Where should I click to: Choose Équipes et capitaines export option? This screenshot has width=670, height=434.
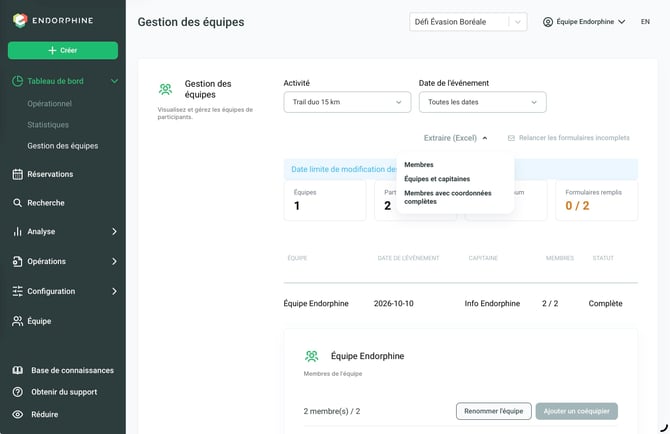click(437, 179)
